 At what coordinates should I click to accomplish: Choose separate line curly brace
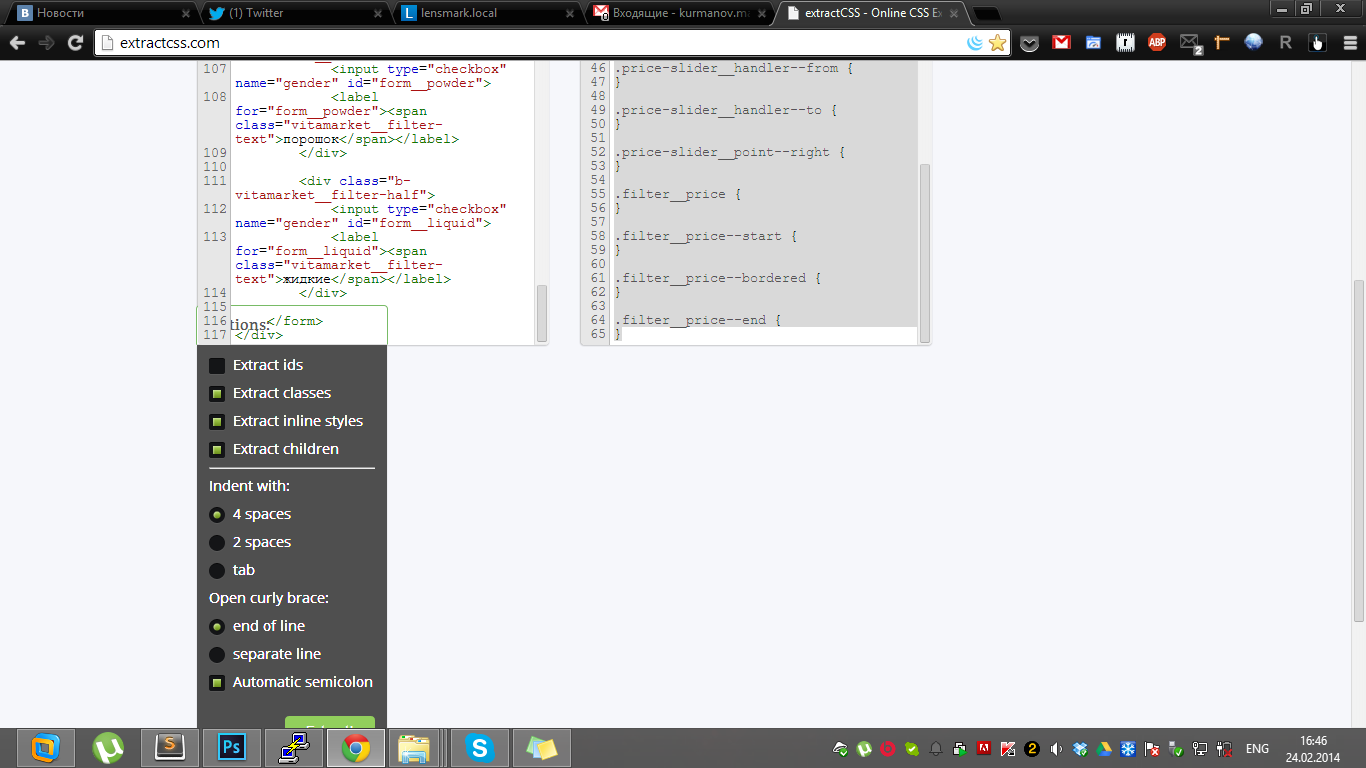point(217,655)
